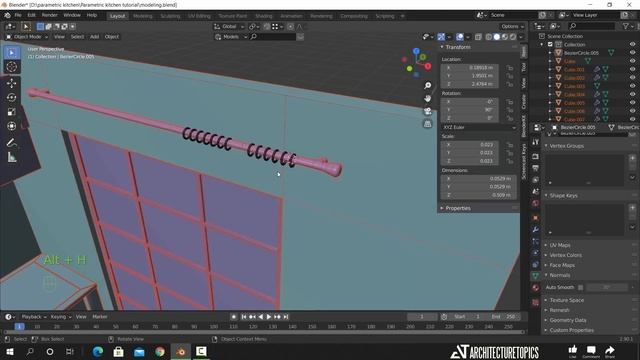Click Scale Z value field
Image resolution: width=640 pixels, height=360 pixels.
(470, 161)
